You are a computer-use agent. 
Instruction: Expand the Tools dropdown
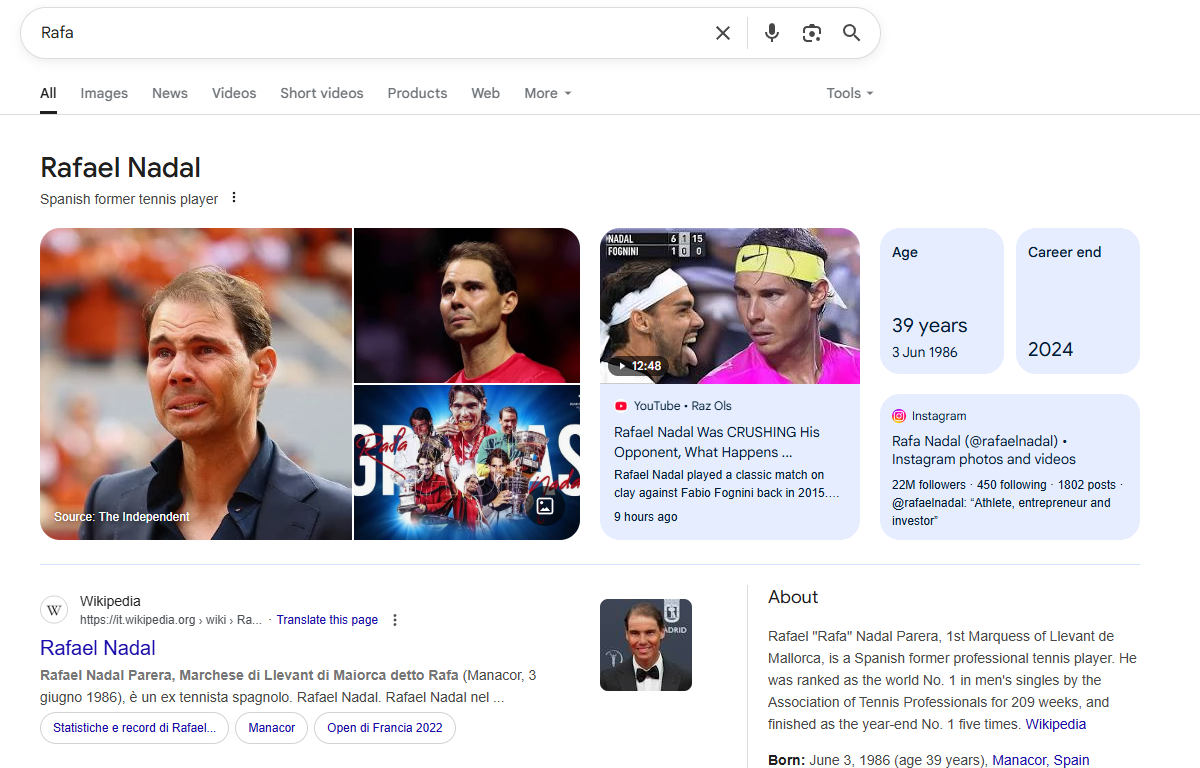tap(850, 93)
